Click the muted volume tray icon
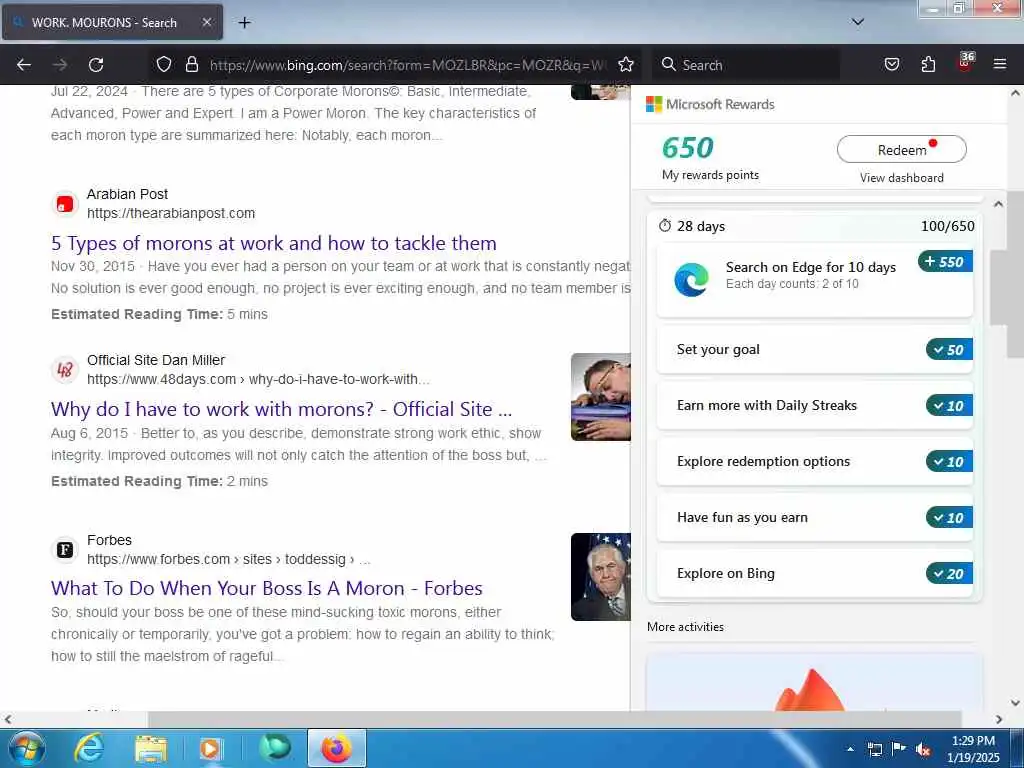 coord(923,749)
